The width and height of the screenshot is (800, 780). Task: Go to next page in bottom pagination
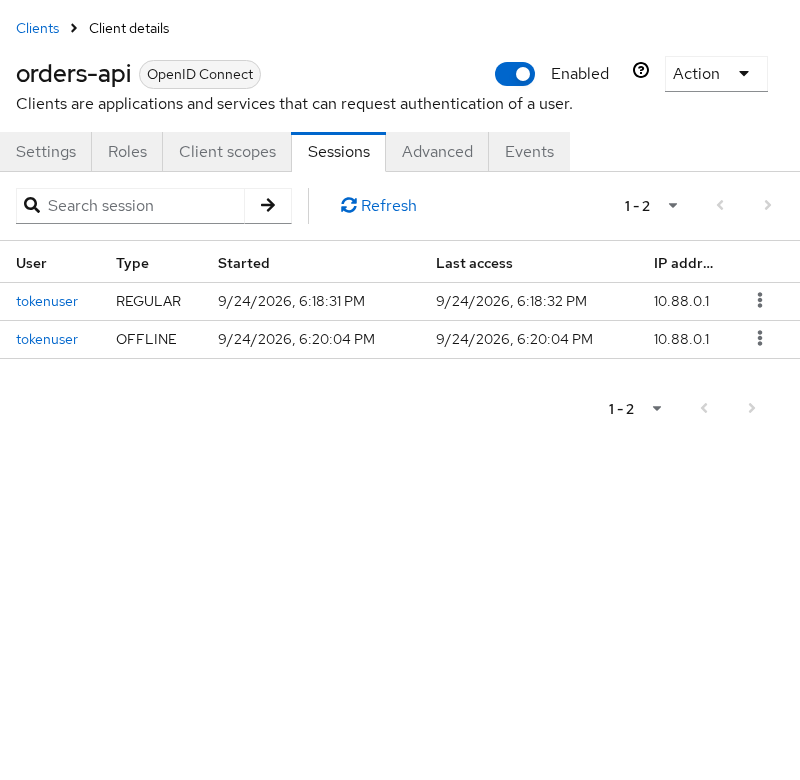[752, 409]
